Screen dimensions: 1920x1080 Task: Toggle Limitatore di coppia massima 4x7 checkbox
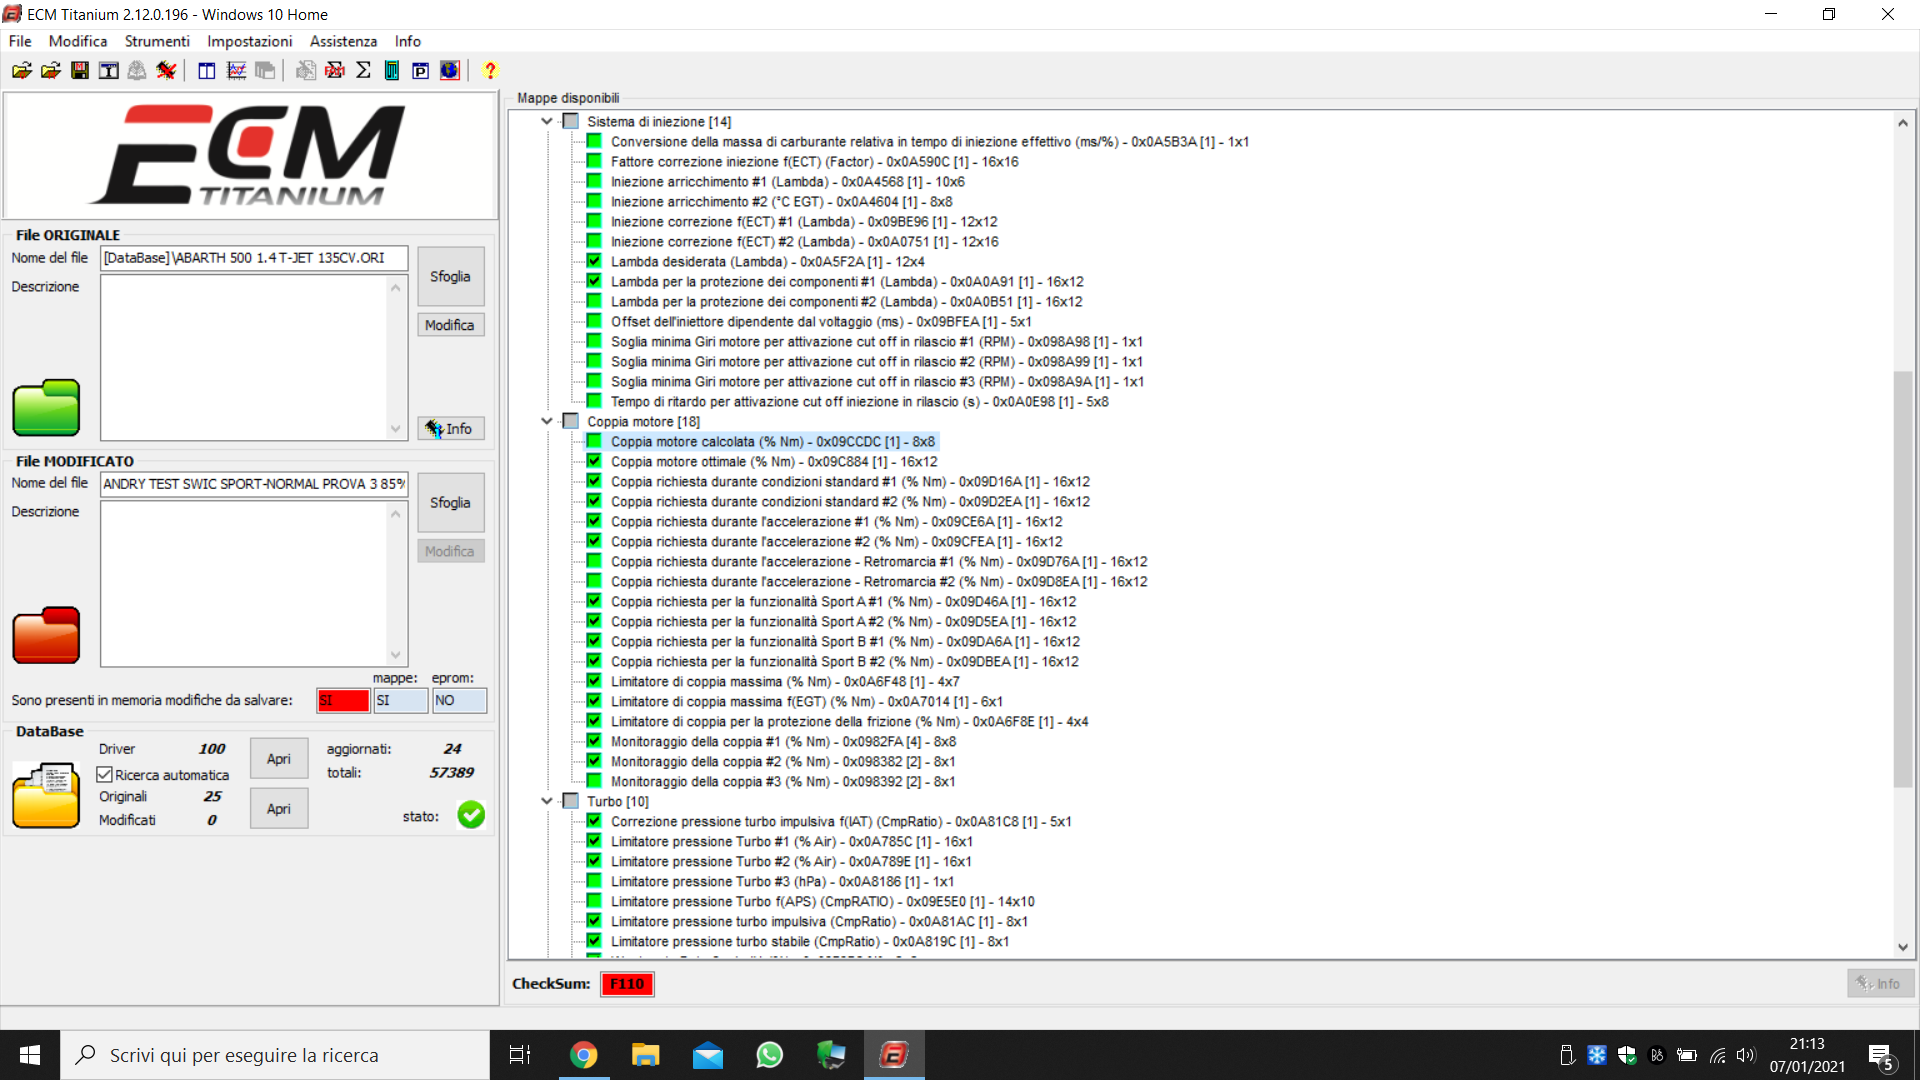click(594, 681)
